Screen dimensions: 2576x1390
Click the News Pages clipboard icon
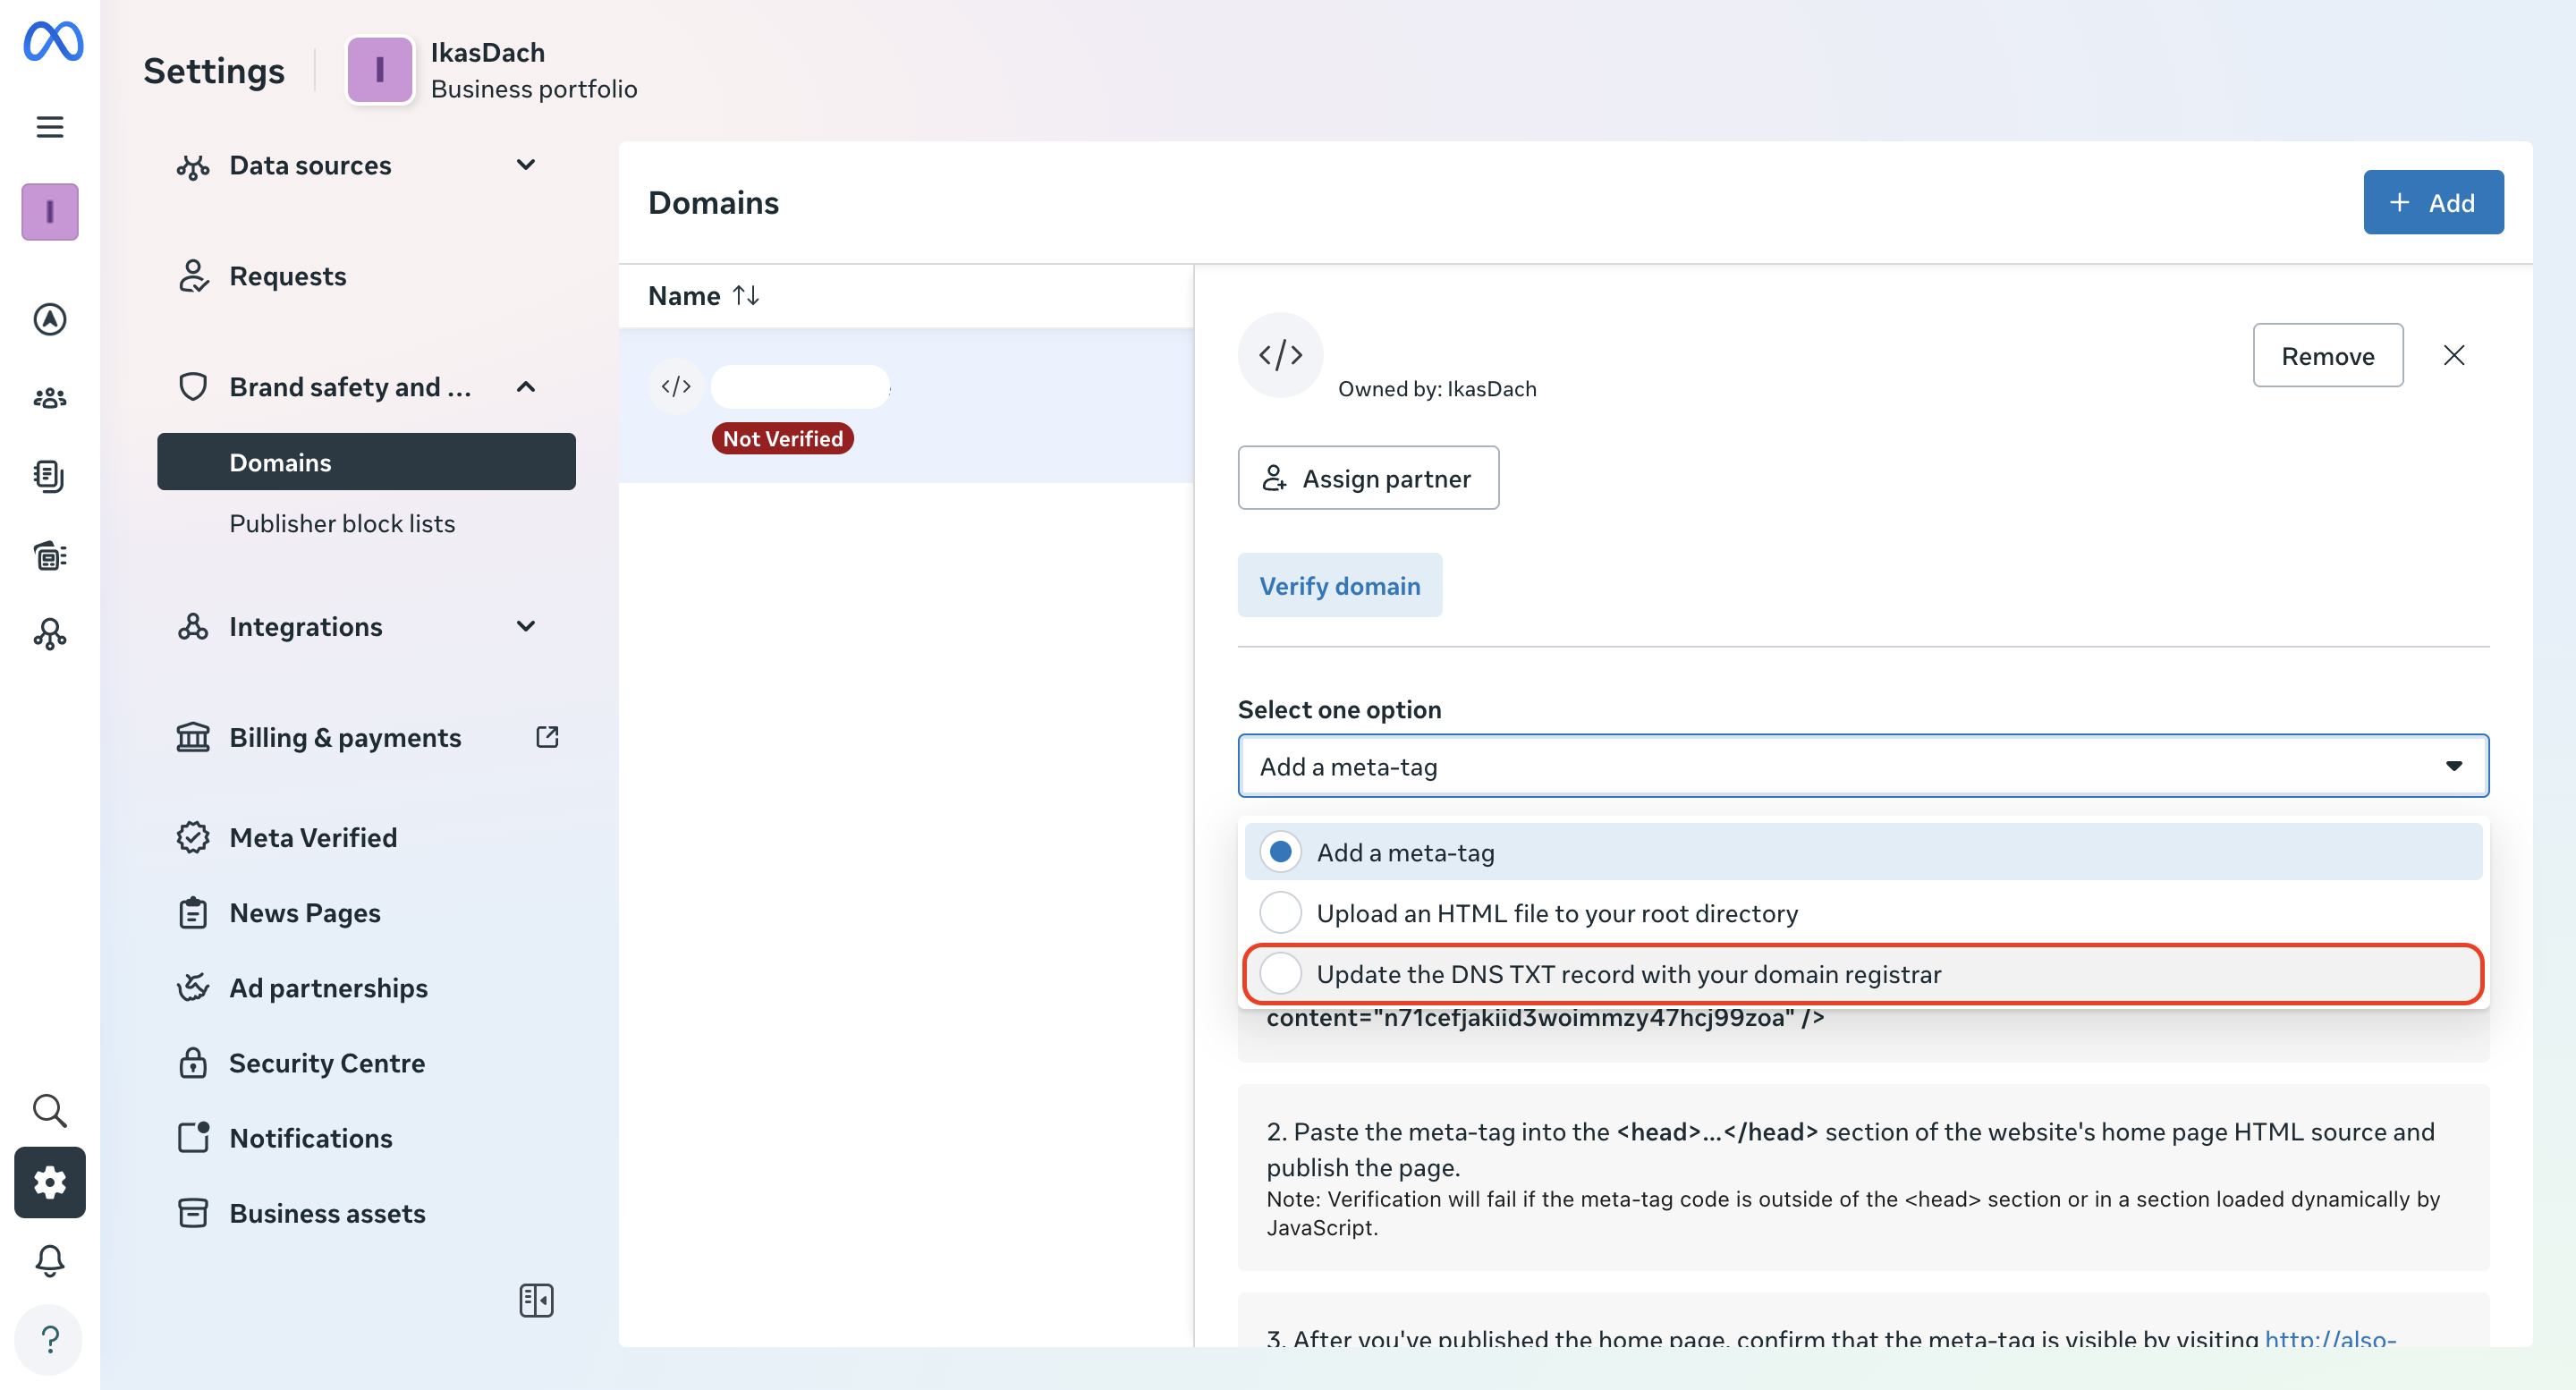[193, 913]
